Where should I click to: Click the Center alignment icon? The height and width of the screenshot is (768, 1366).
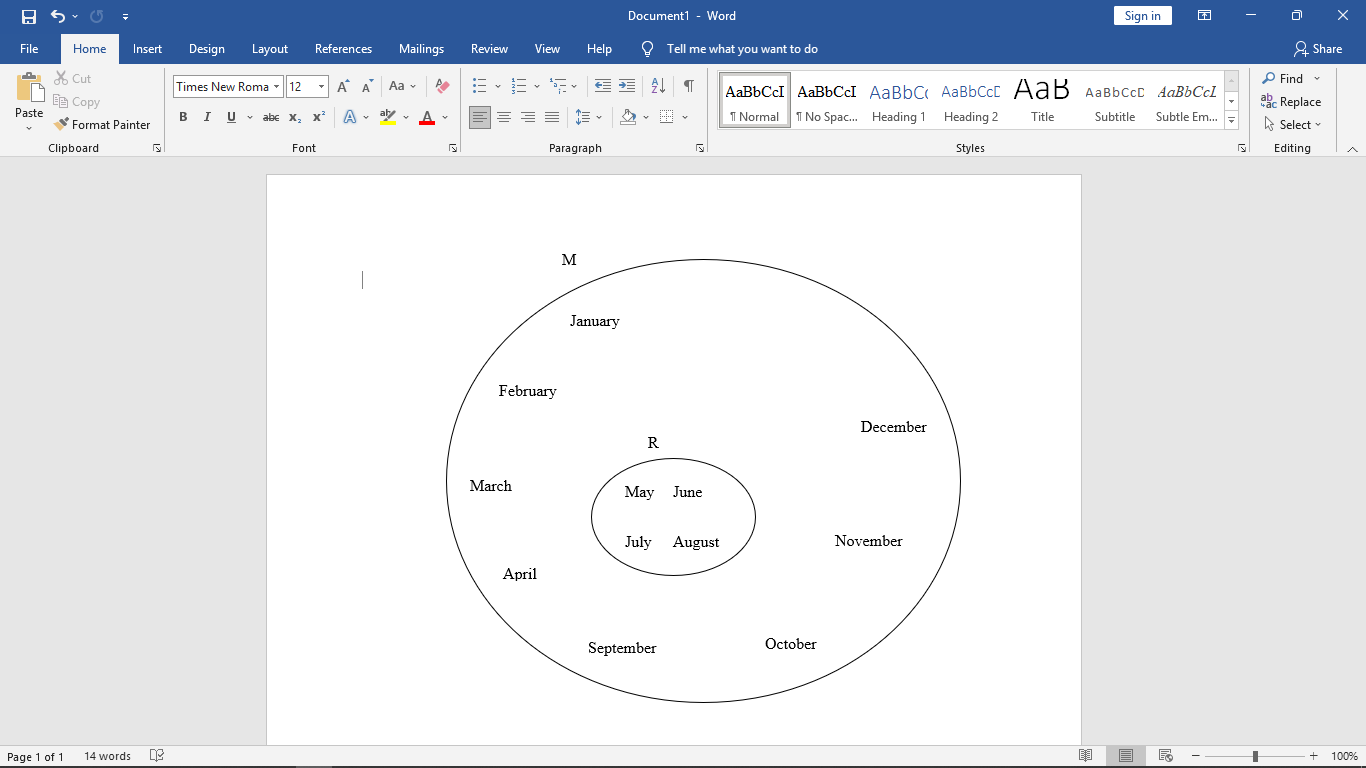coord(504,117)
